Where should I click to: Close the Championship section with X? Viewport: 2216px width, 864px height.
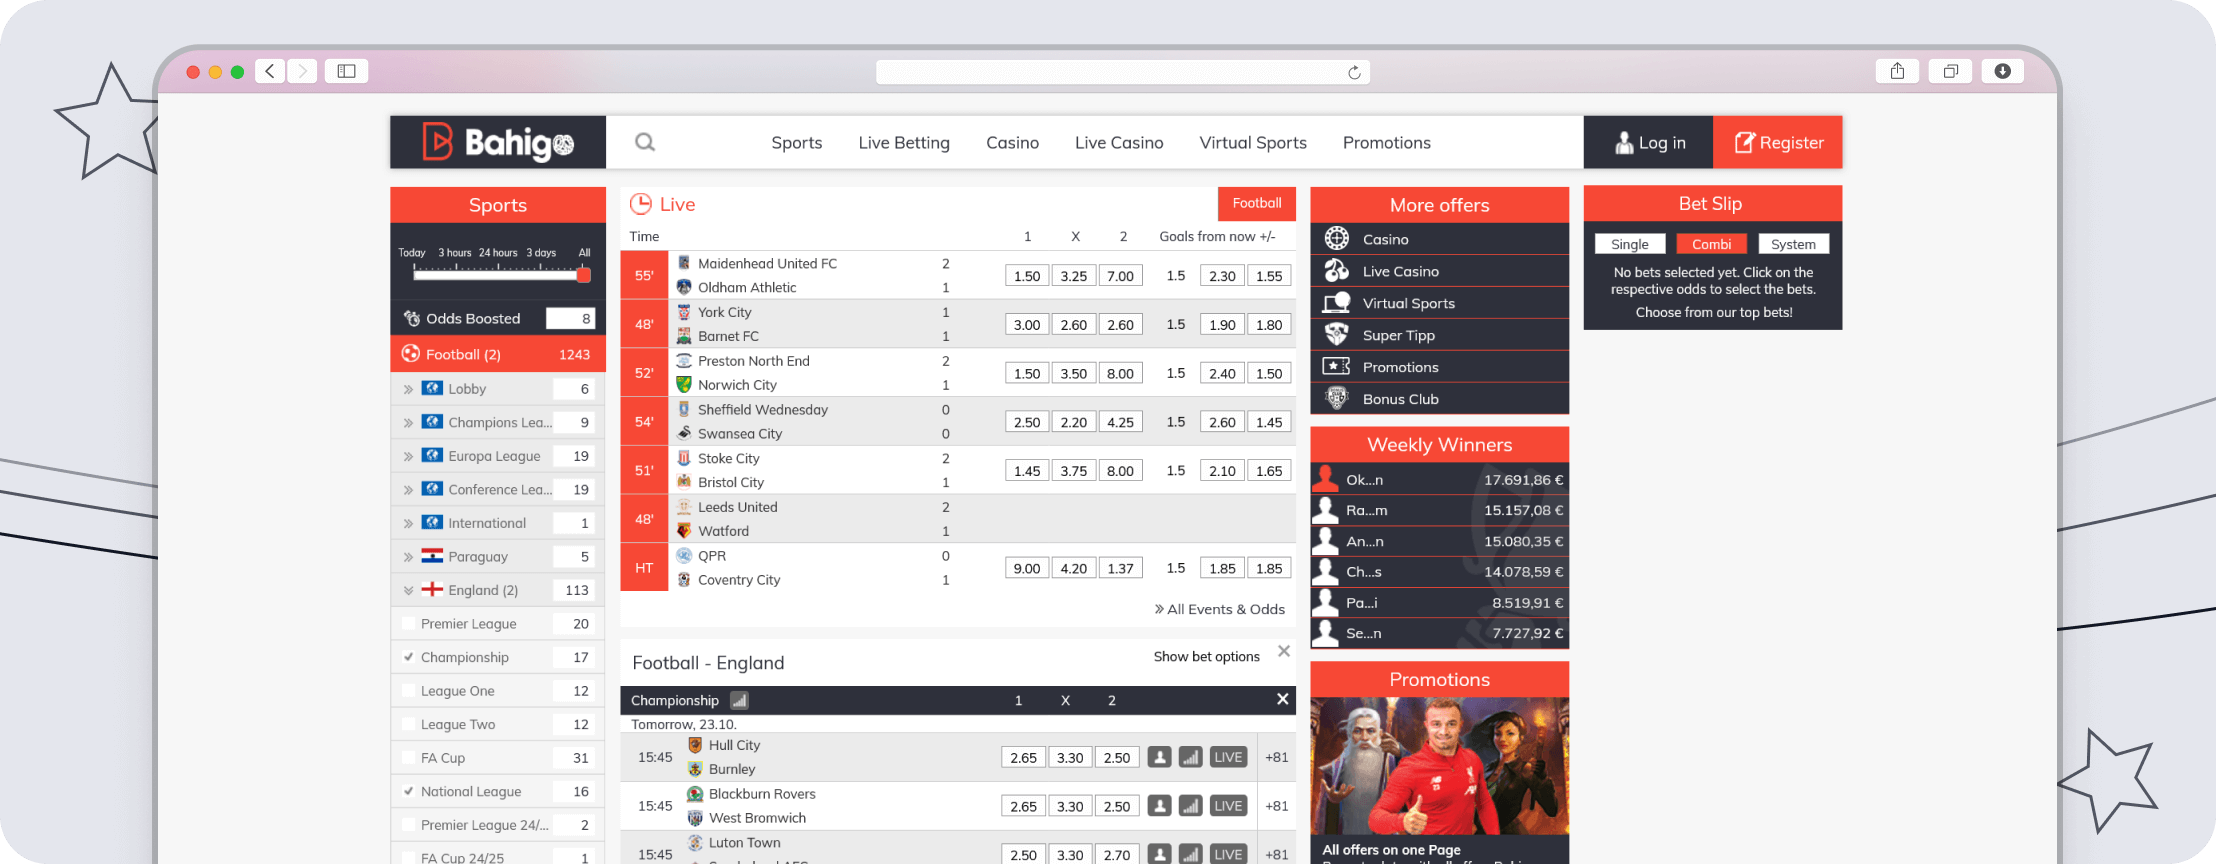[1282, 699]
